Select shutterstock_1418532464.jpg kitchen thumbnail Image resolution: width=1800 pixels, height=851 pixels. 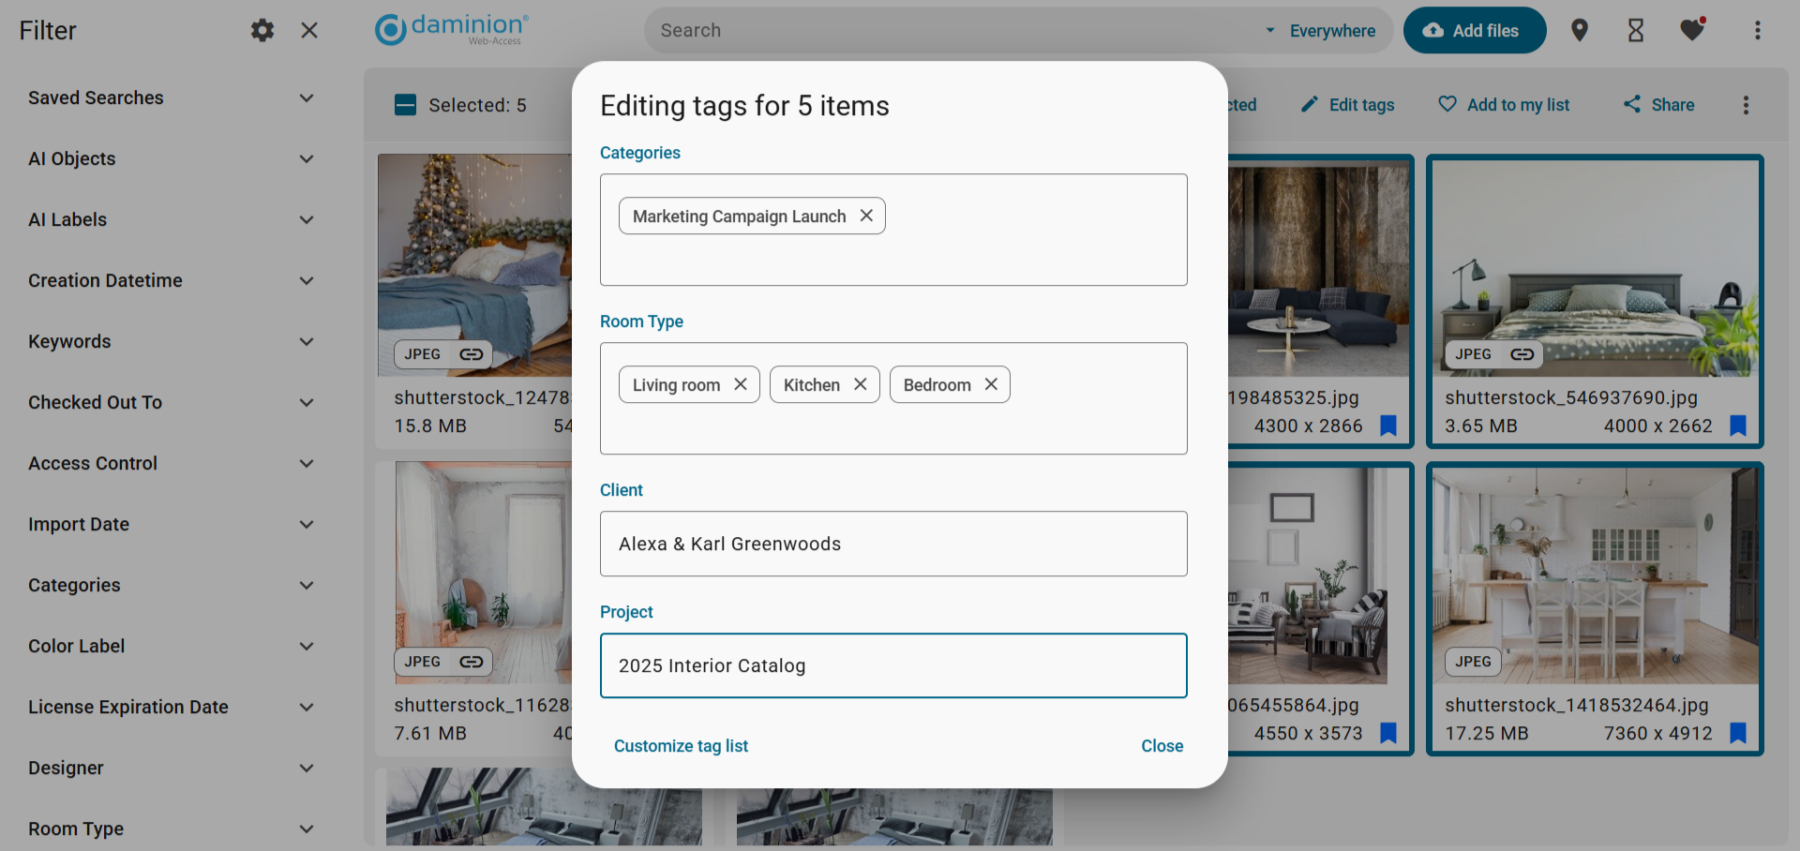1595,576
